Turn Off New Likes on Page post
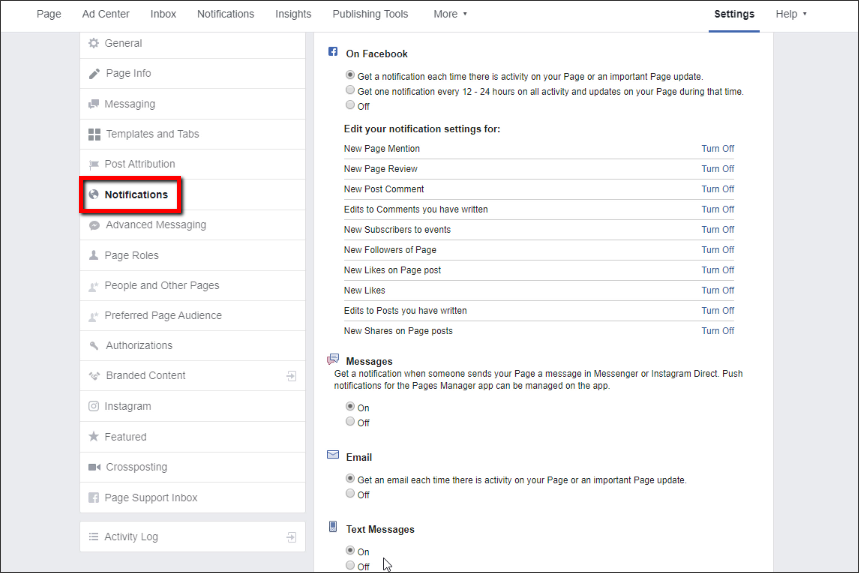 tap(718, 270)
